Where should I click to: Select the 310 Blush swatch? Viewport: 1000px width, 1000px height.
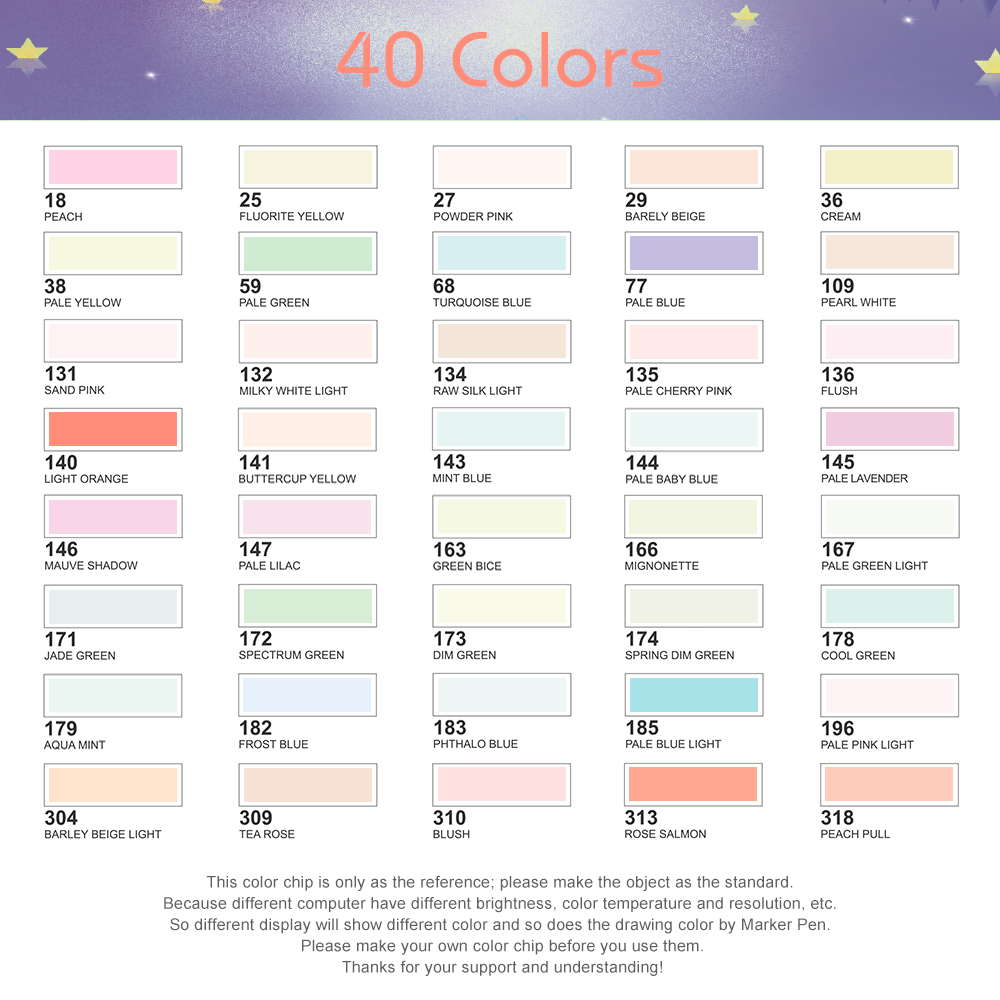click(x=501, y=784)
